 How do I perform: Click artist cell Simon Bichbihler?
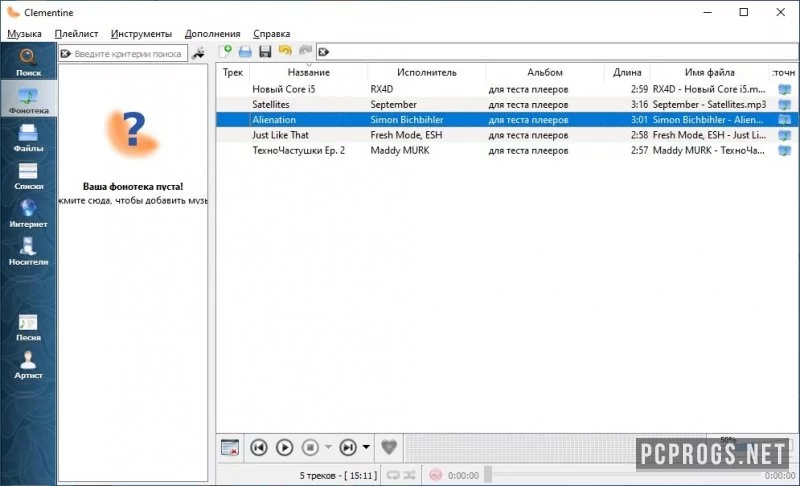(407, 120)
